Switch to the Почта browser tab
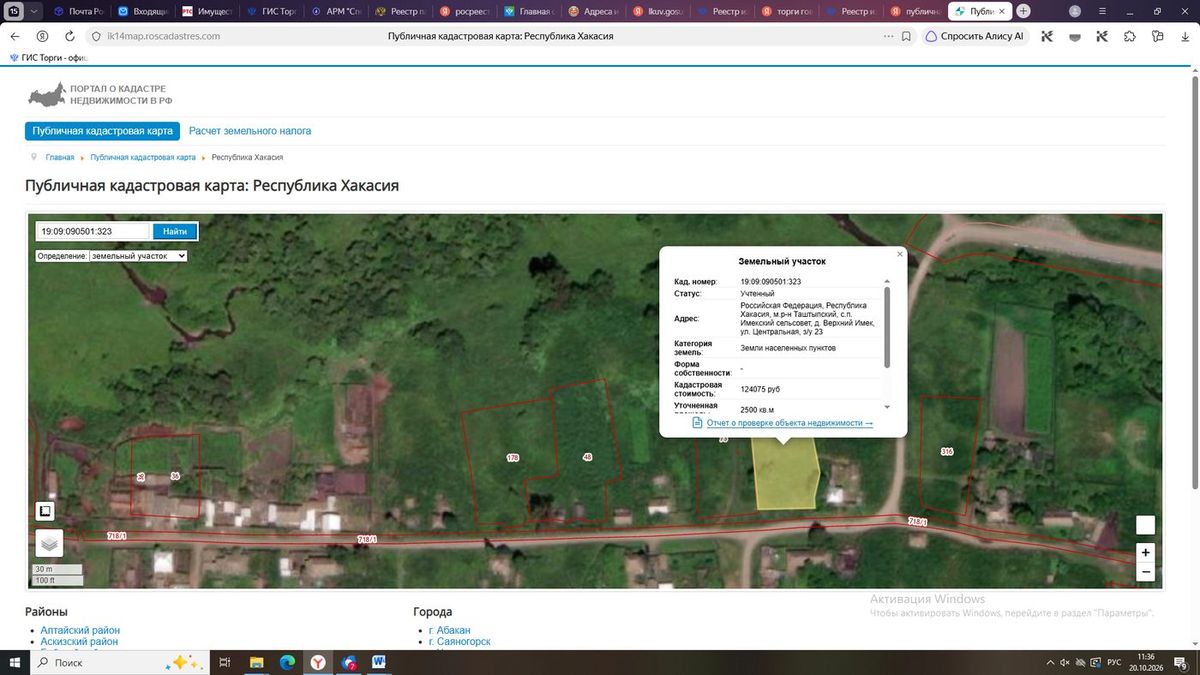1200x675 pixels. 78,11
